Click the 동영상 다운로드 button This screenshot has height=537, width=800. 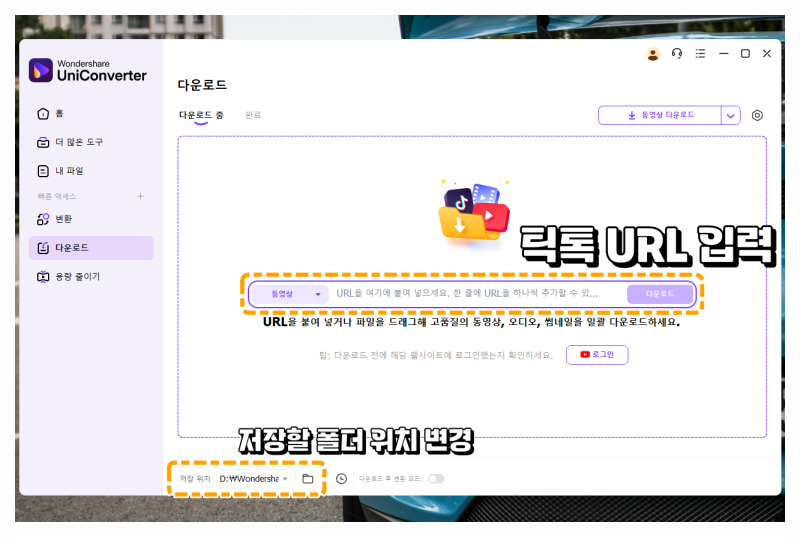[660, 115]
